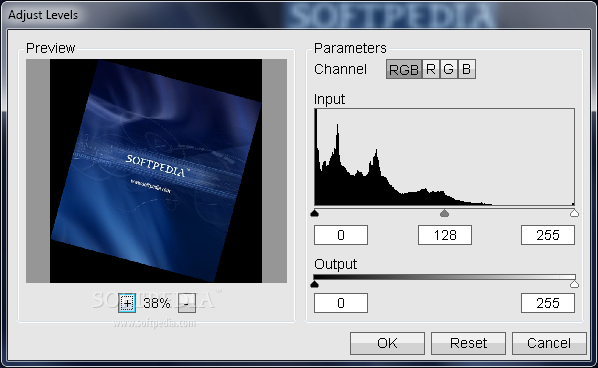
Task: Click the preview image thumbnail
Action: (156, 171)
